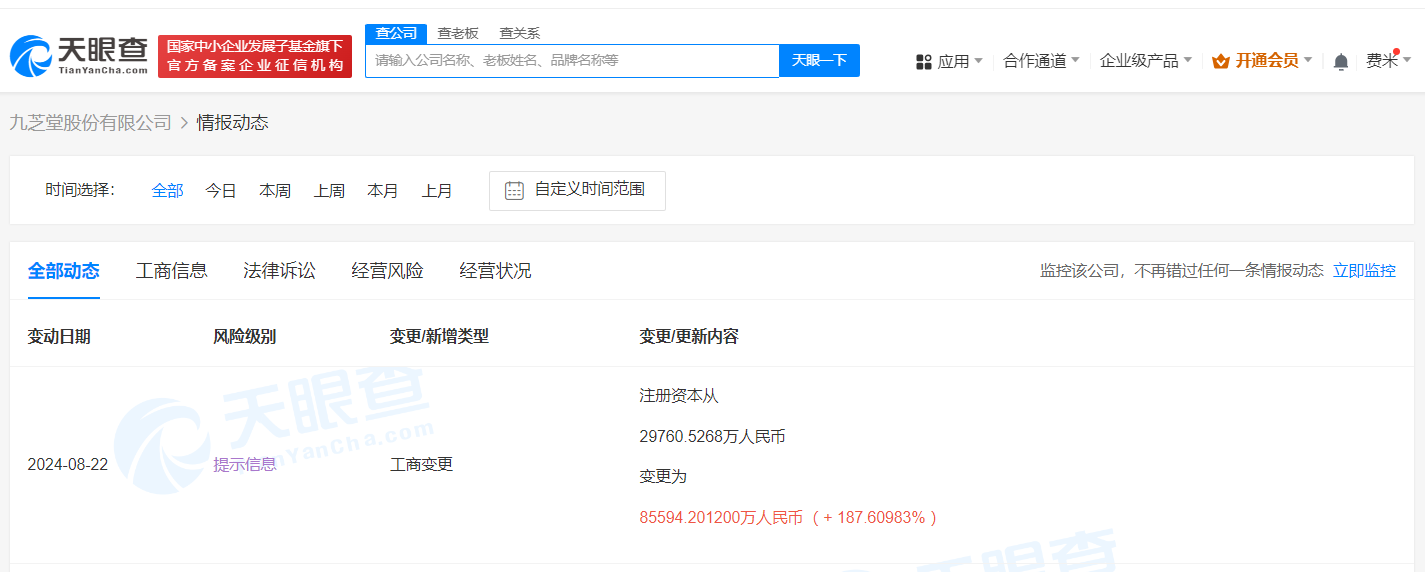Expand the 合作通道 dropdown

[1041, 61]
